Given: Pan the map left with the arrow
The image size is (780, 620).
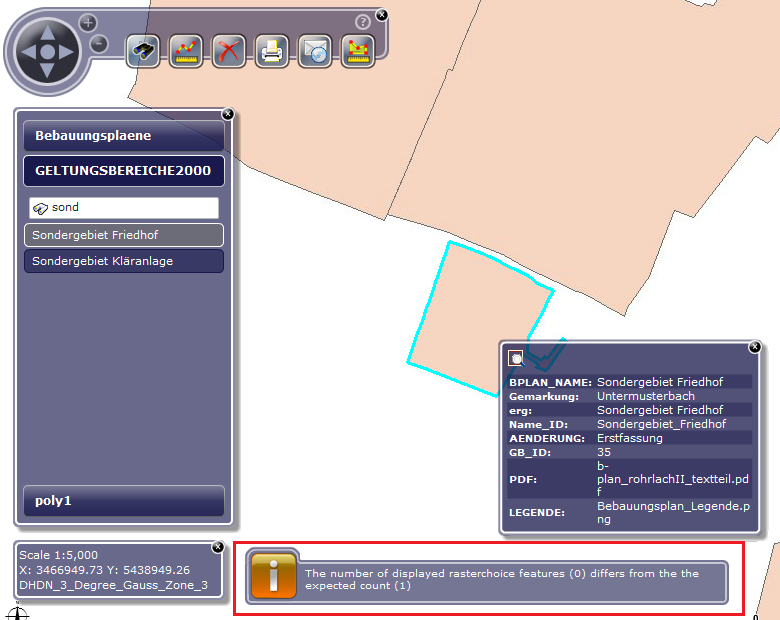Looking at the screenshot, I should (x=28, y=52).
